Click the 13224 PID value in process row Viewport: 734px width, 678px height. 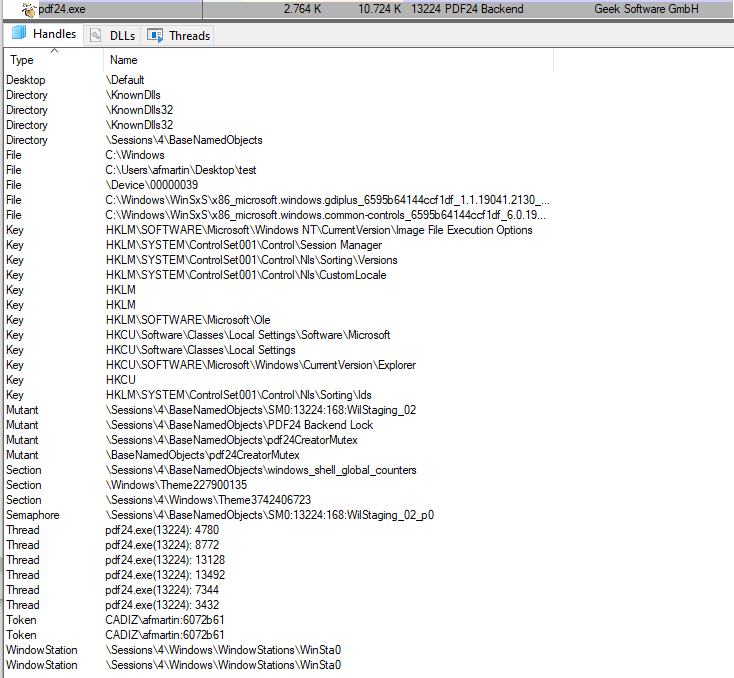[426, 9]
